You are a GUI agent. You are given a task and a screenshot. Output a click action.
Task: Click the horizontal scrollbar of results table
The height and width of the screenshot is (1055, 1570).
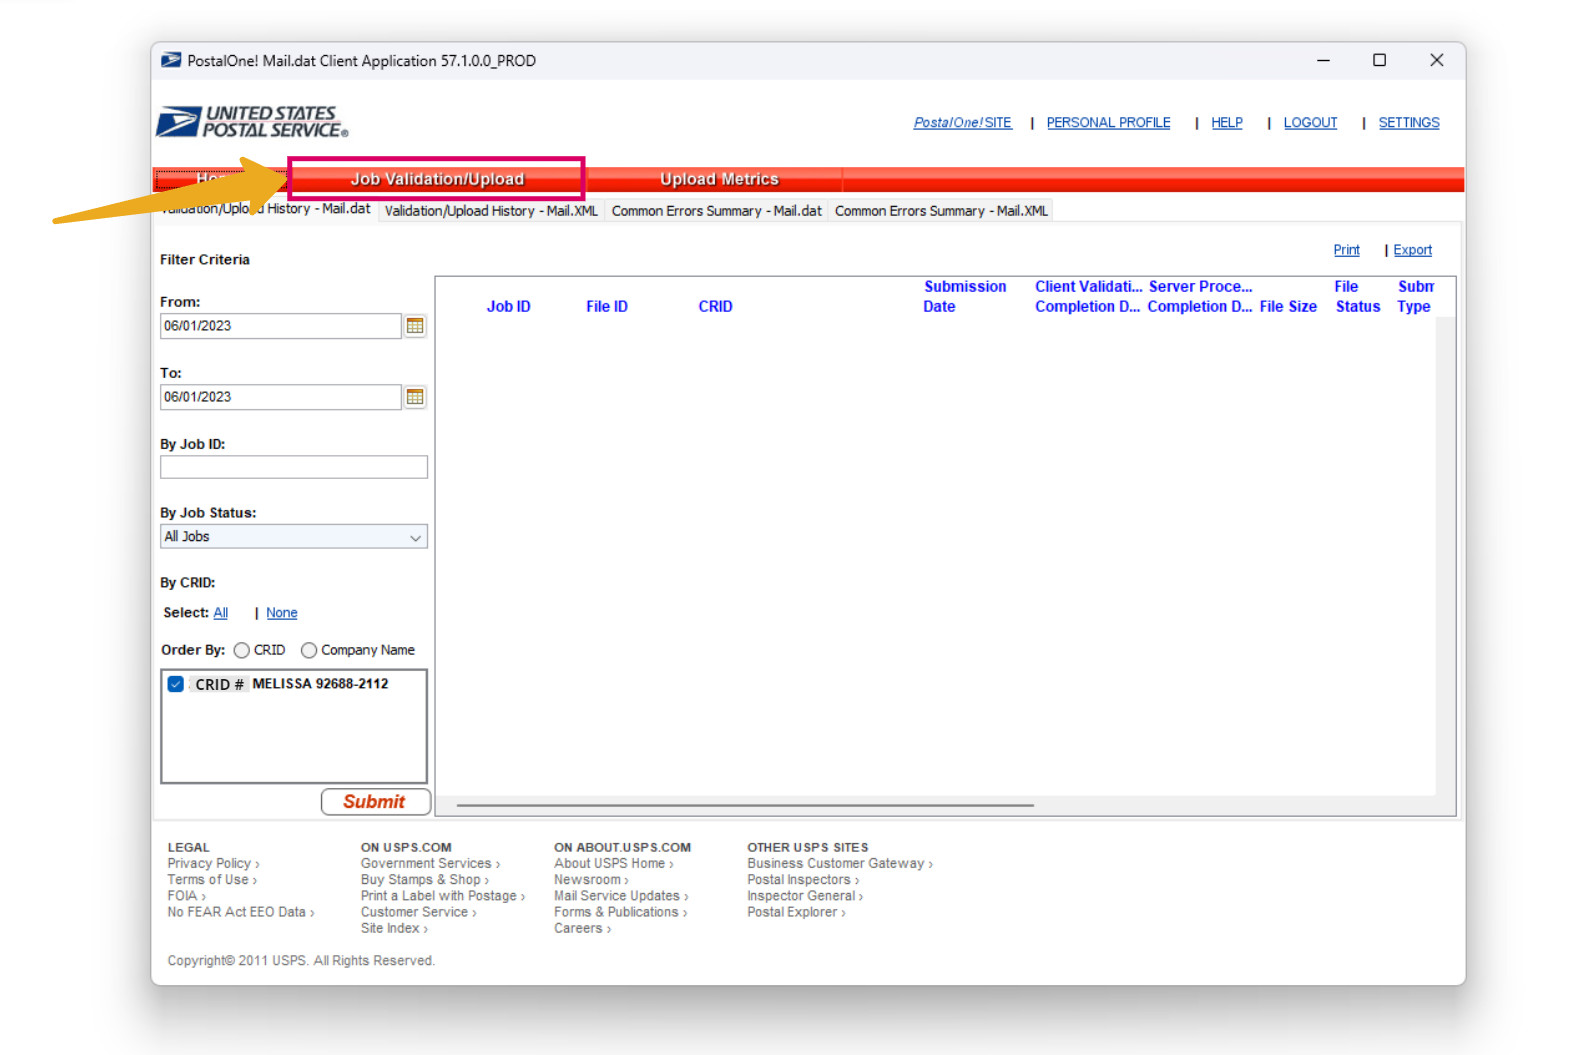click(x=745, y=805)
